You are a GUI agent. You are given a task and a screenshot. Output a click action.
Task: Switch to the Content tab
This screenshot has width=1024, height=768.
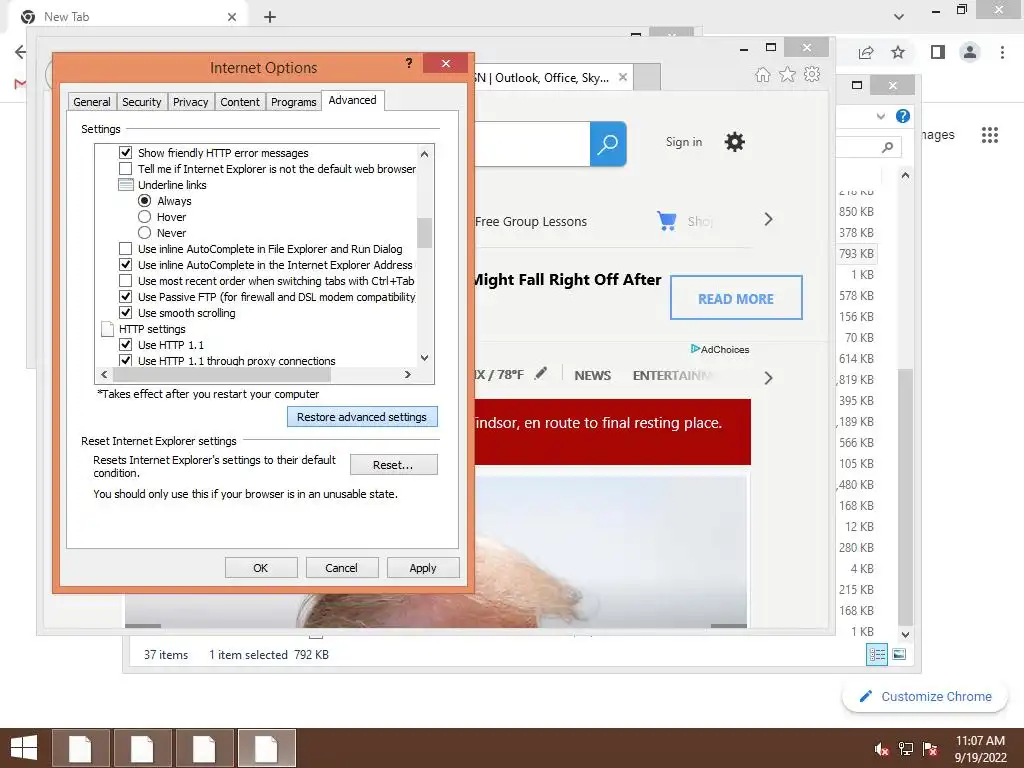pyautogui.click(x=240, y=102)
